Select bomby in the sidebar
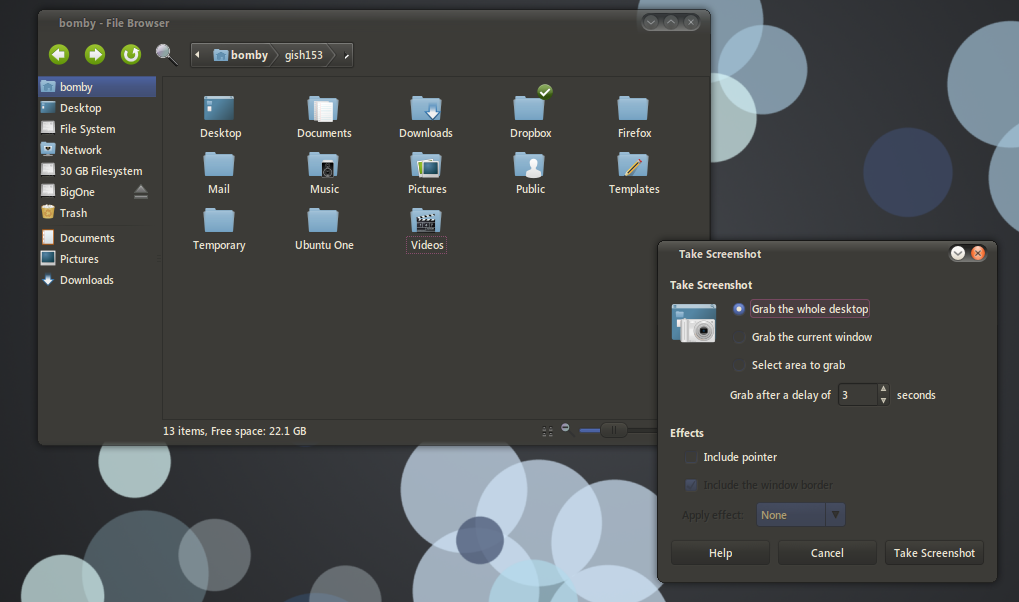 [97, 86]
